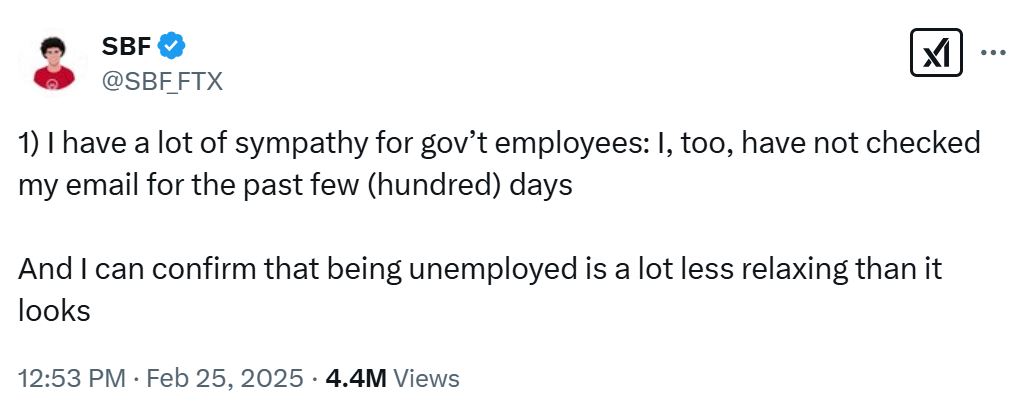Click the SBF display name
This screenshot has height=401, width=1024.
(127, 46)
